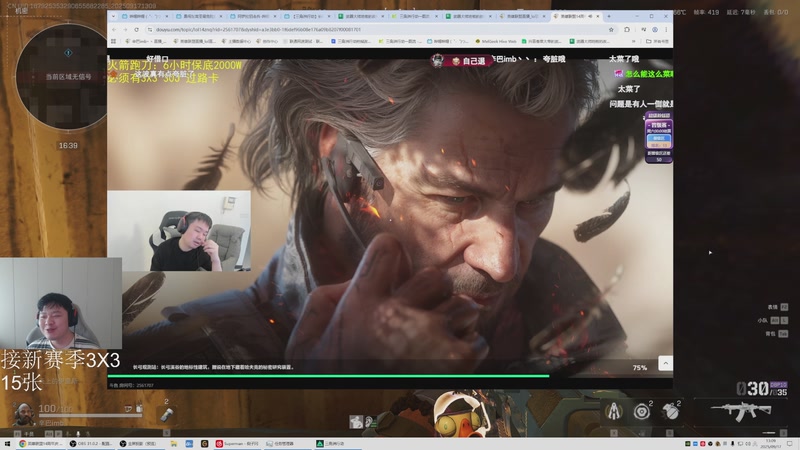
Task: Click the microphone tray icon
Action: click(x=733, y=444)
